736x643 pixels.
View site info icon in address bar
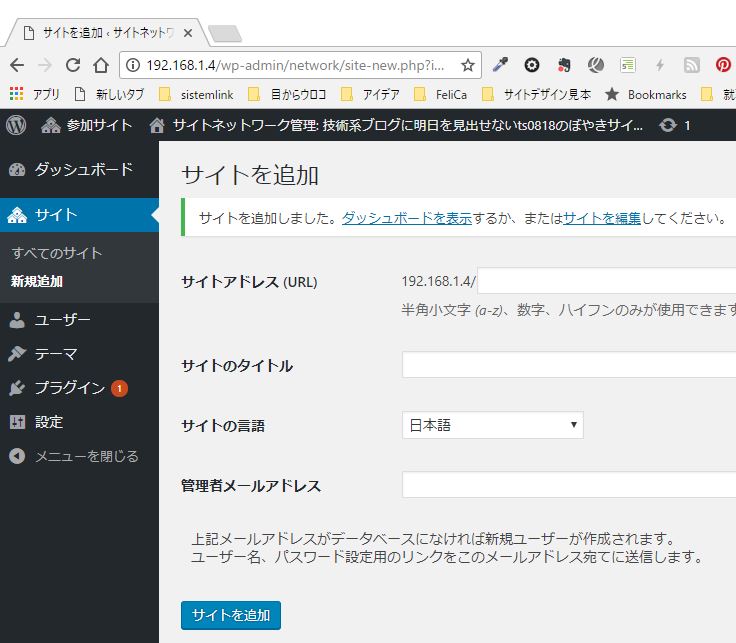point(133,65)
